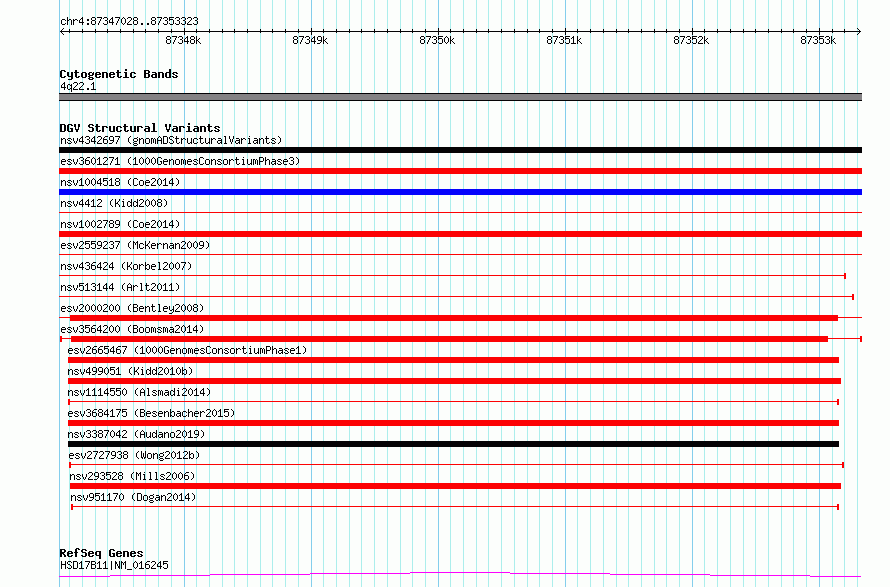Open variant nsv4342697 (gnomADStructuralVariants)
890x587 pixels.
click(x=171, y=140)
